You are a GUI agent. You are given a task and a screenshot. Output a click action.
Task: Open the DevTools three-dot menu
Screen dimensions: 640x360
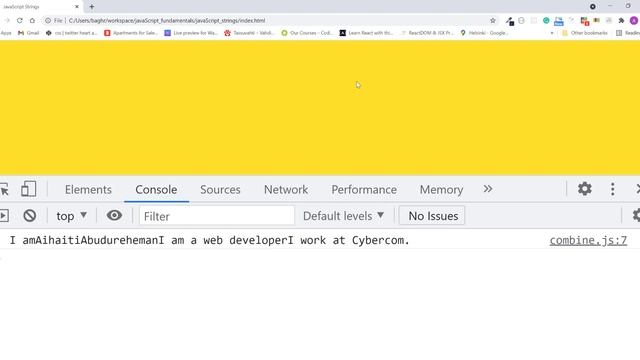pyautogui.click(x=612, y=189)
